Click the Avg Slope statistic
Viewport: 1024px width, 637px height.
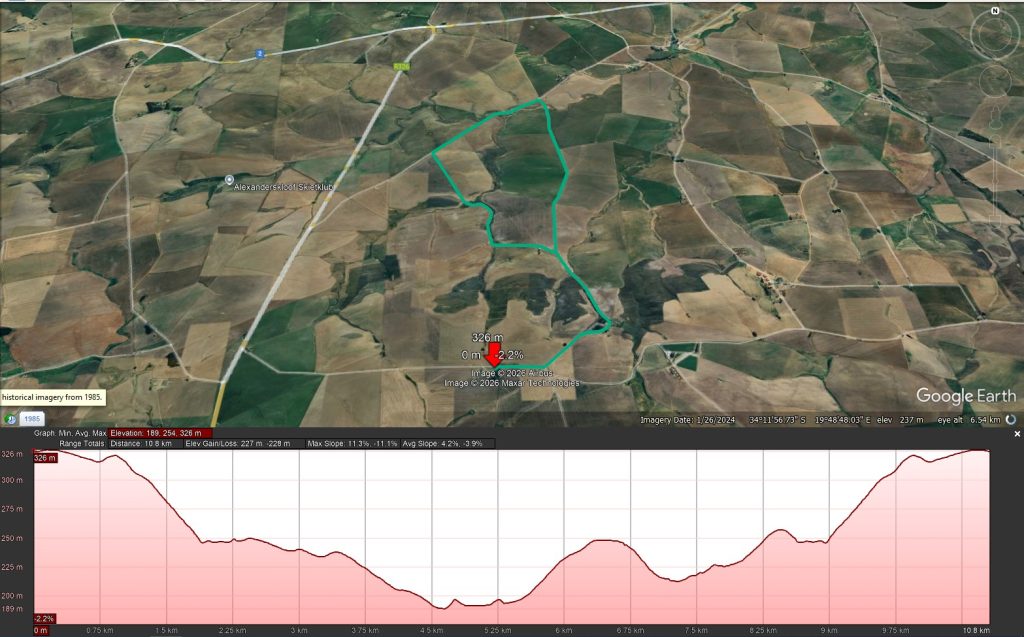coord(450,443)
